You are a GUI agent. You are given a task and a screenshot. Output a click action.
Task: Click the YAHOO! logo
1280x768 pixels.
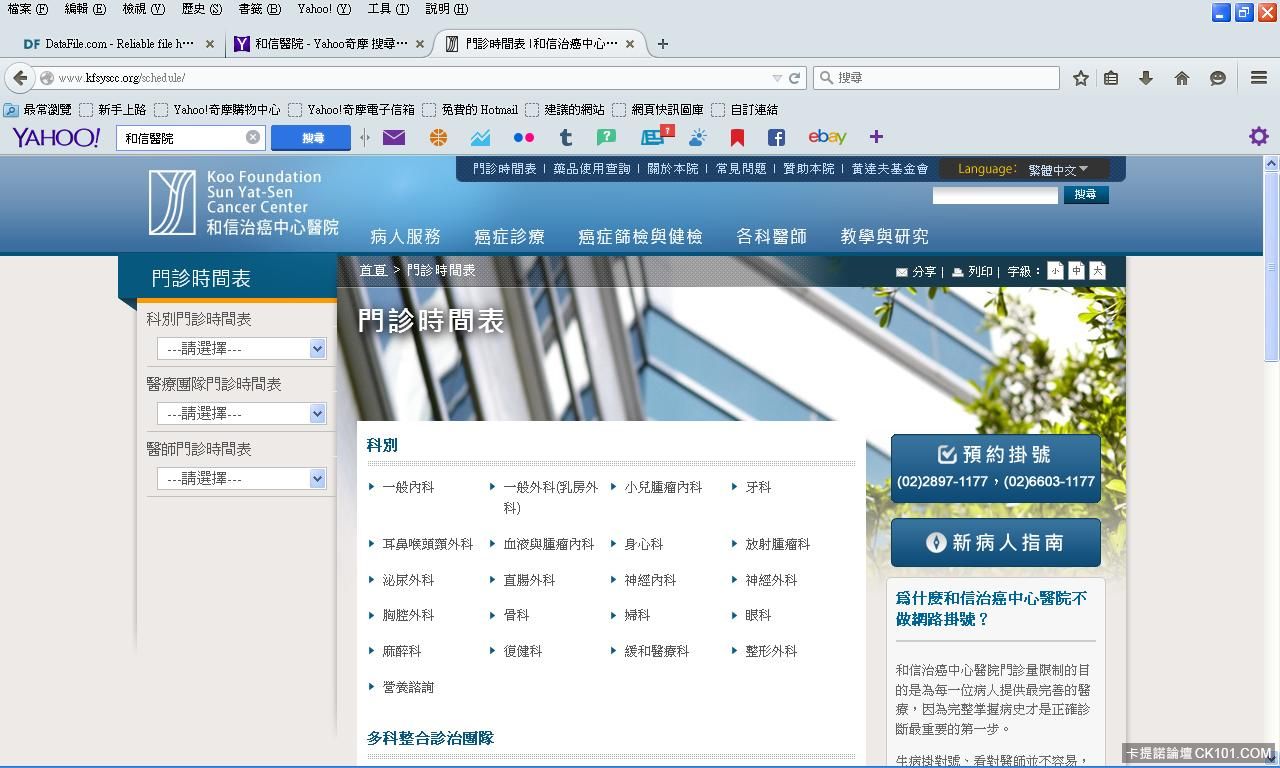[56, 137]
